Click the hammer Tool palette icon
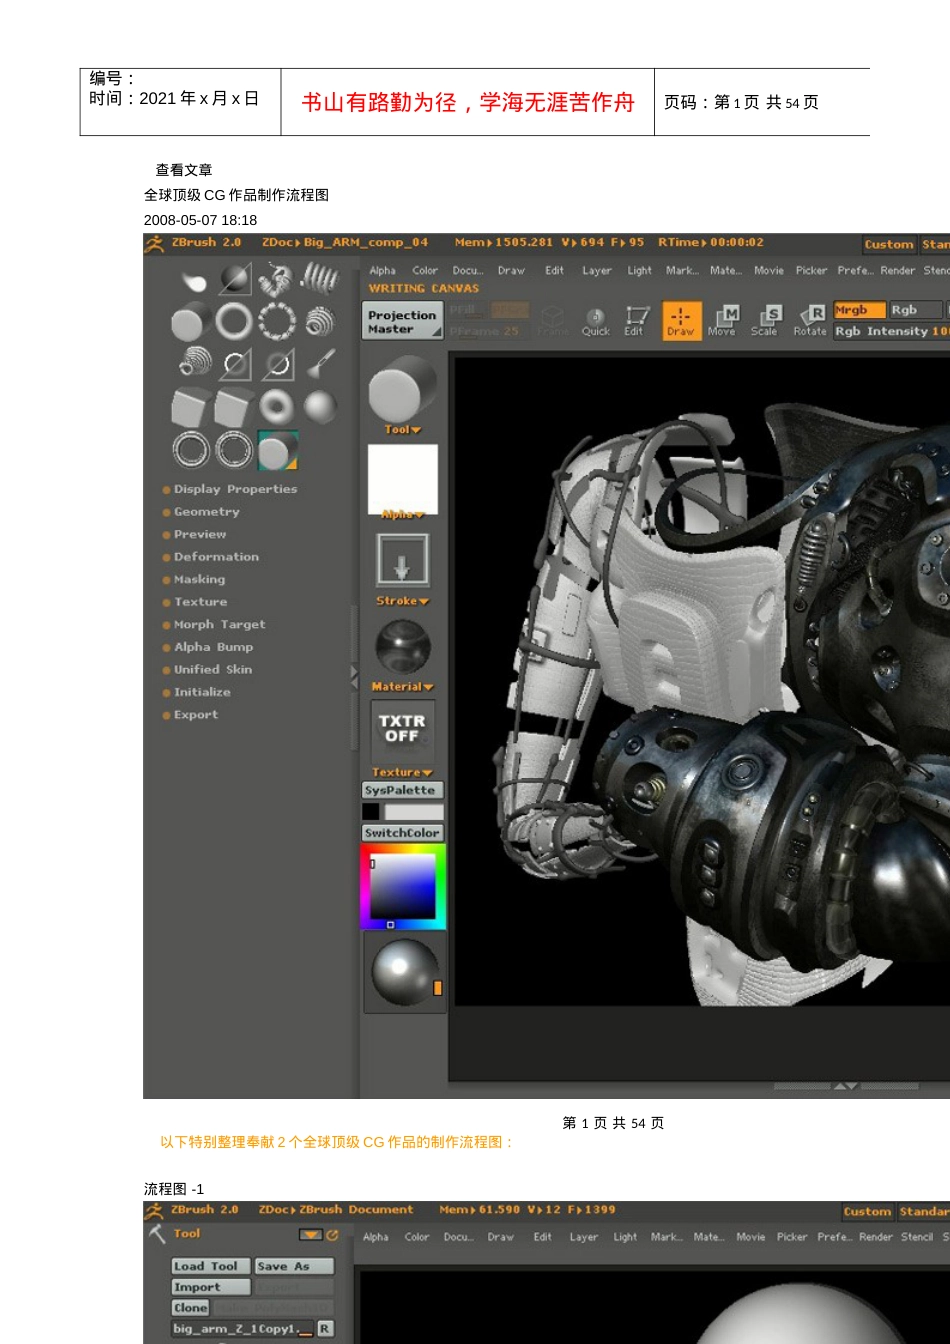The width and height of the screenshot is (950, 1344). (x=157, y=1234)
